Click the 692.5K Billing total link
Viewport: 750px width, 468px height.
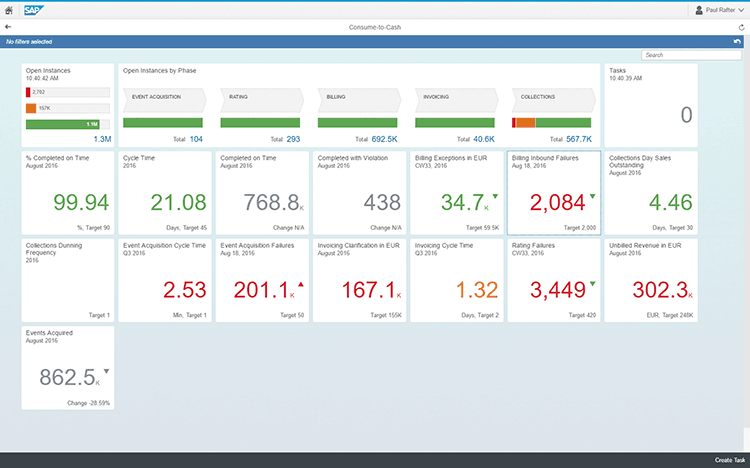point(383,139)
